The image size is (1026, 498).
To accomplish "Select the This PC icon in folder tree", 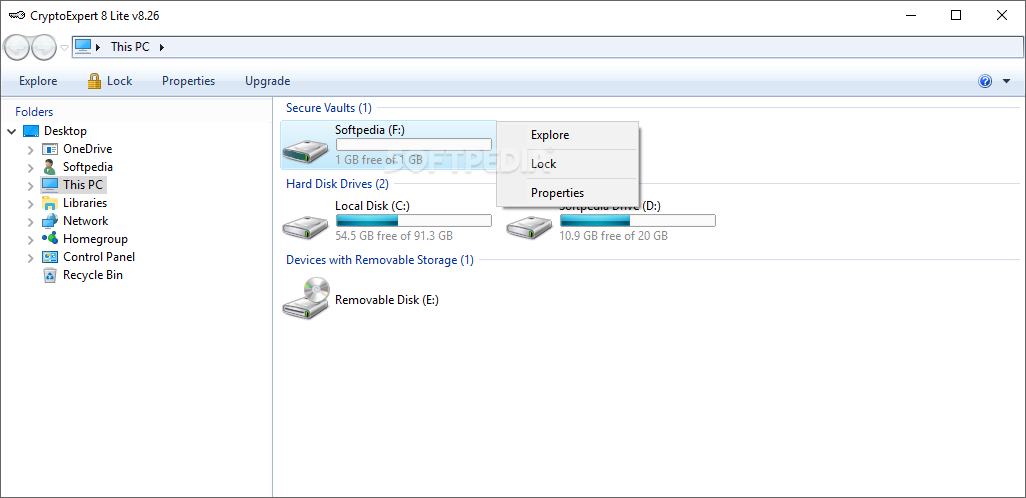I will [50, 185].
